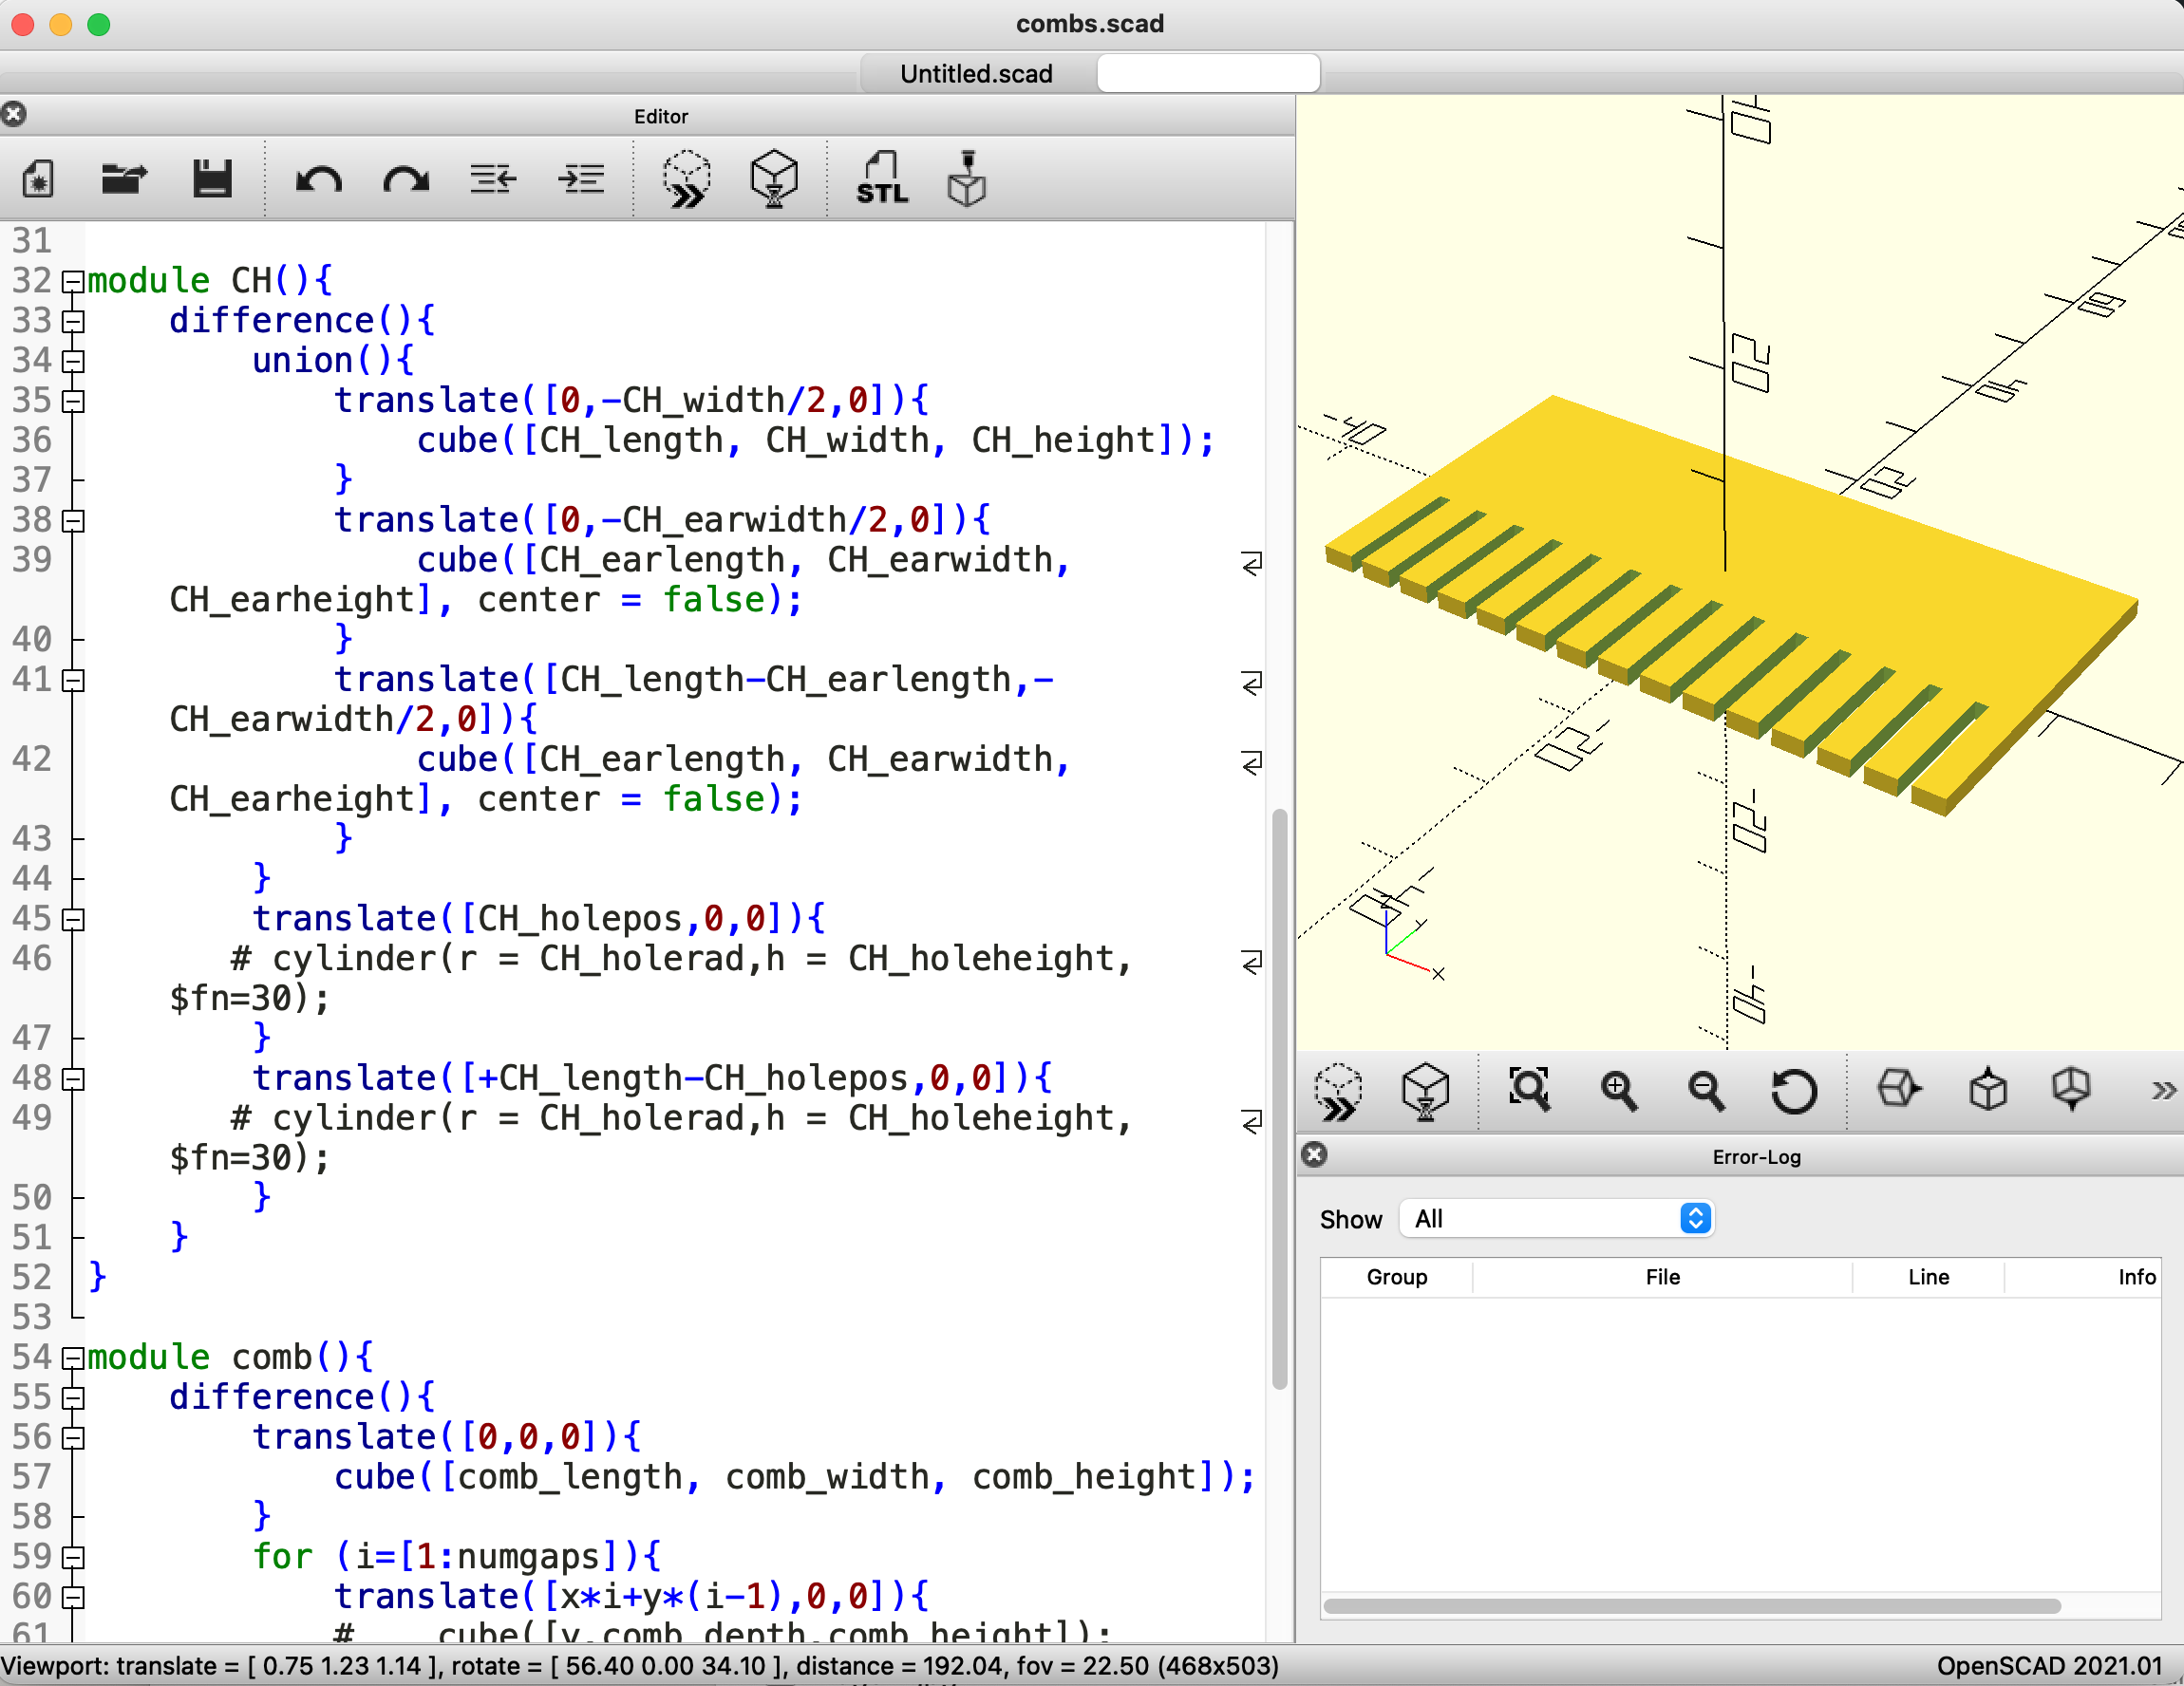
Task: Switch to Untitled.scad tab
Action: (975, 74)
